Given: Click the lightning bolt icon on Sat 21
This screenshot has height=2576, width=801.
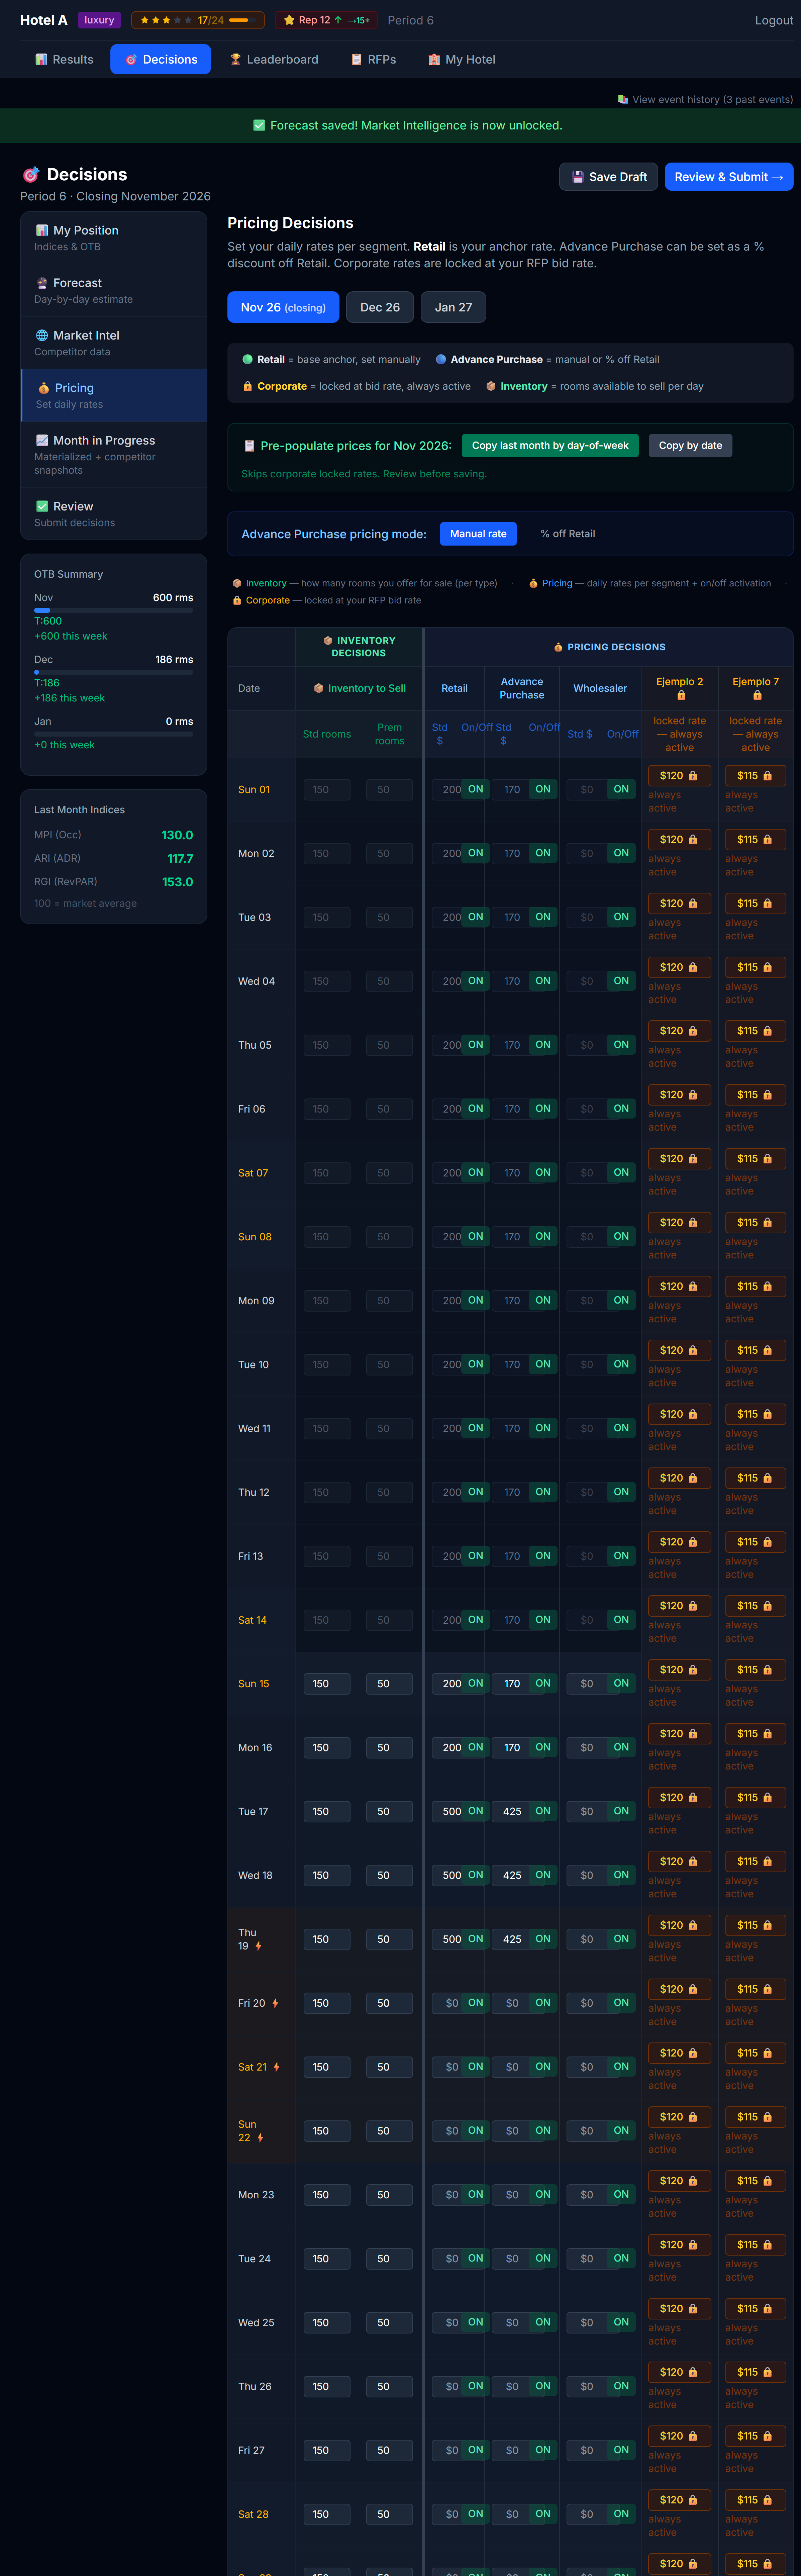Looking at the screenshot, I should [x=277, y=2067].
